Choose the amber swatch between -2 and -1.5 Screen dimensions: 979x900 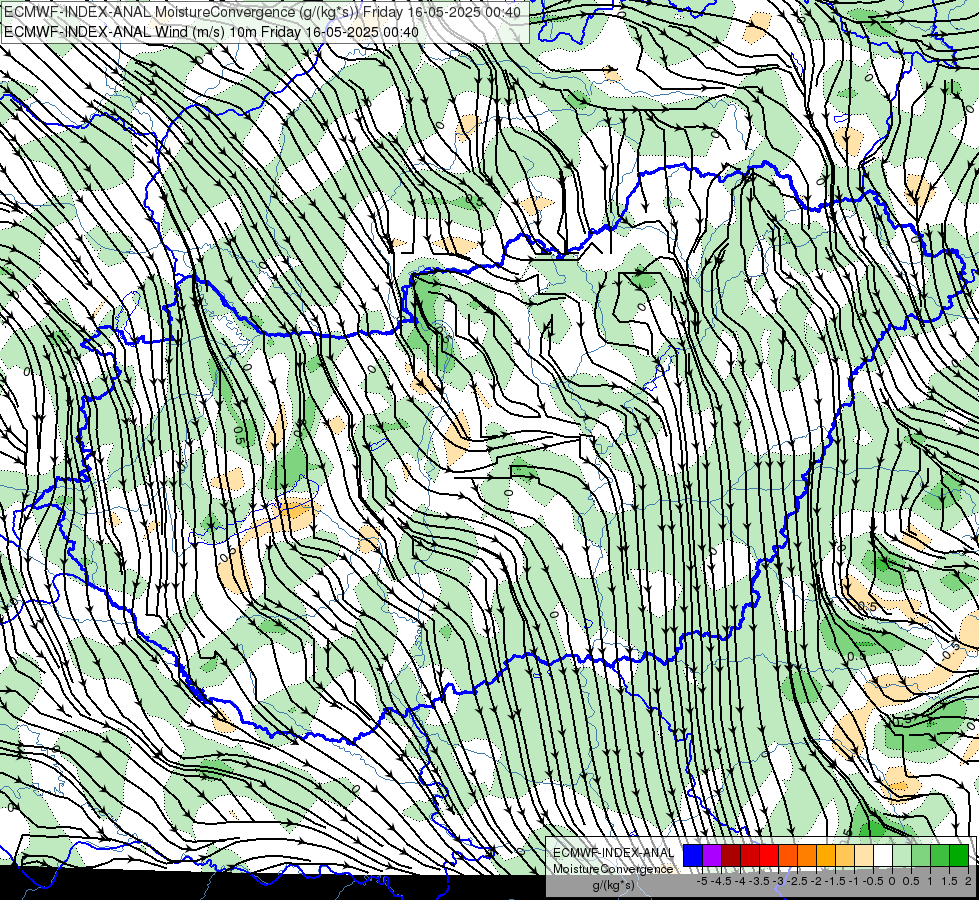pyautogui.click(x=826, y=855)
